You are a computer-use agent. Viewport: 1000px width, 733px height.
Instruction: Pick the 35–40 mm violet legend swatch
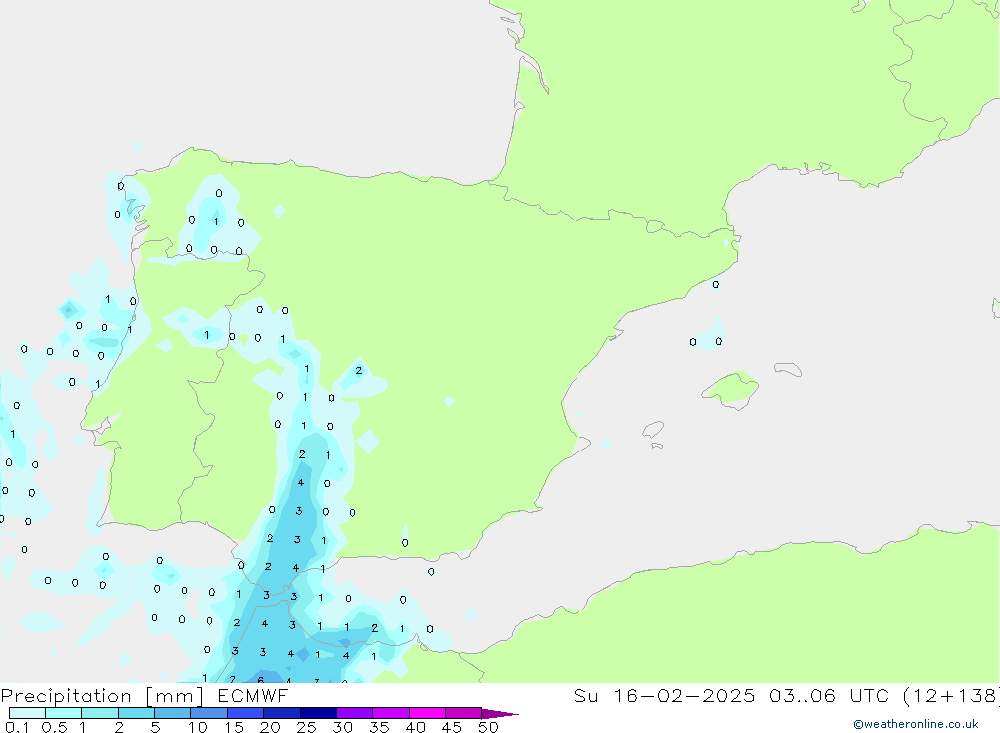click(391, 713)
